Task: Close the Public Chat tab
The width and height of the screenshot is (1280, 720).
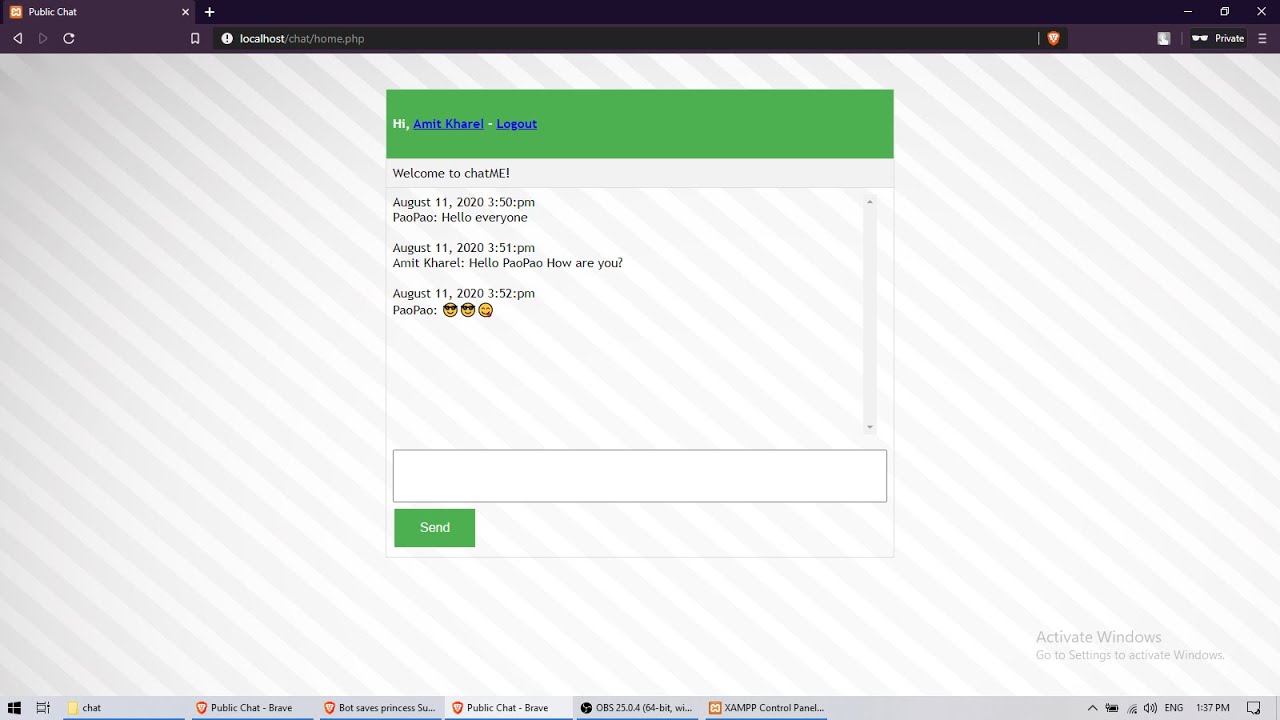Action: coord(185,12)
